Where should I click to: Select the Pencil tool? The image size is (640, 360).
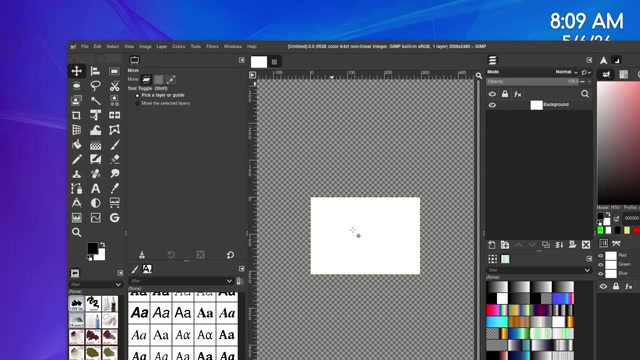click(x=76, y=159)
